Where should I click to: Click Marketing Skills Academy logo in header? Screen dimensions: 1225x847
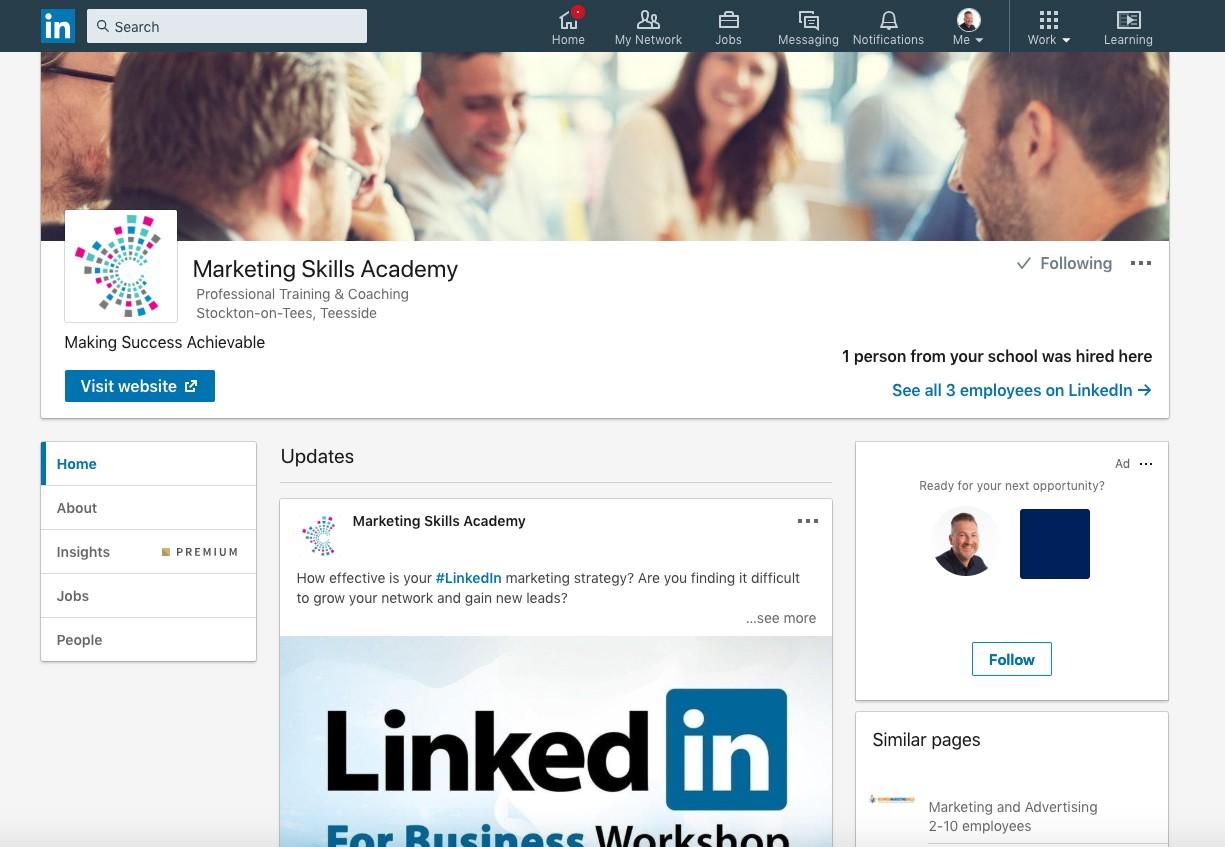pyautogui.click(x=121, y=266)
